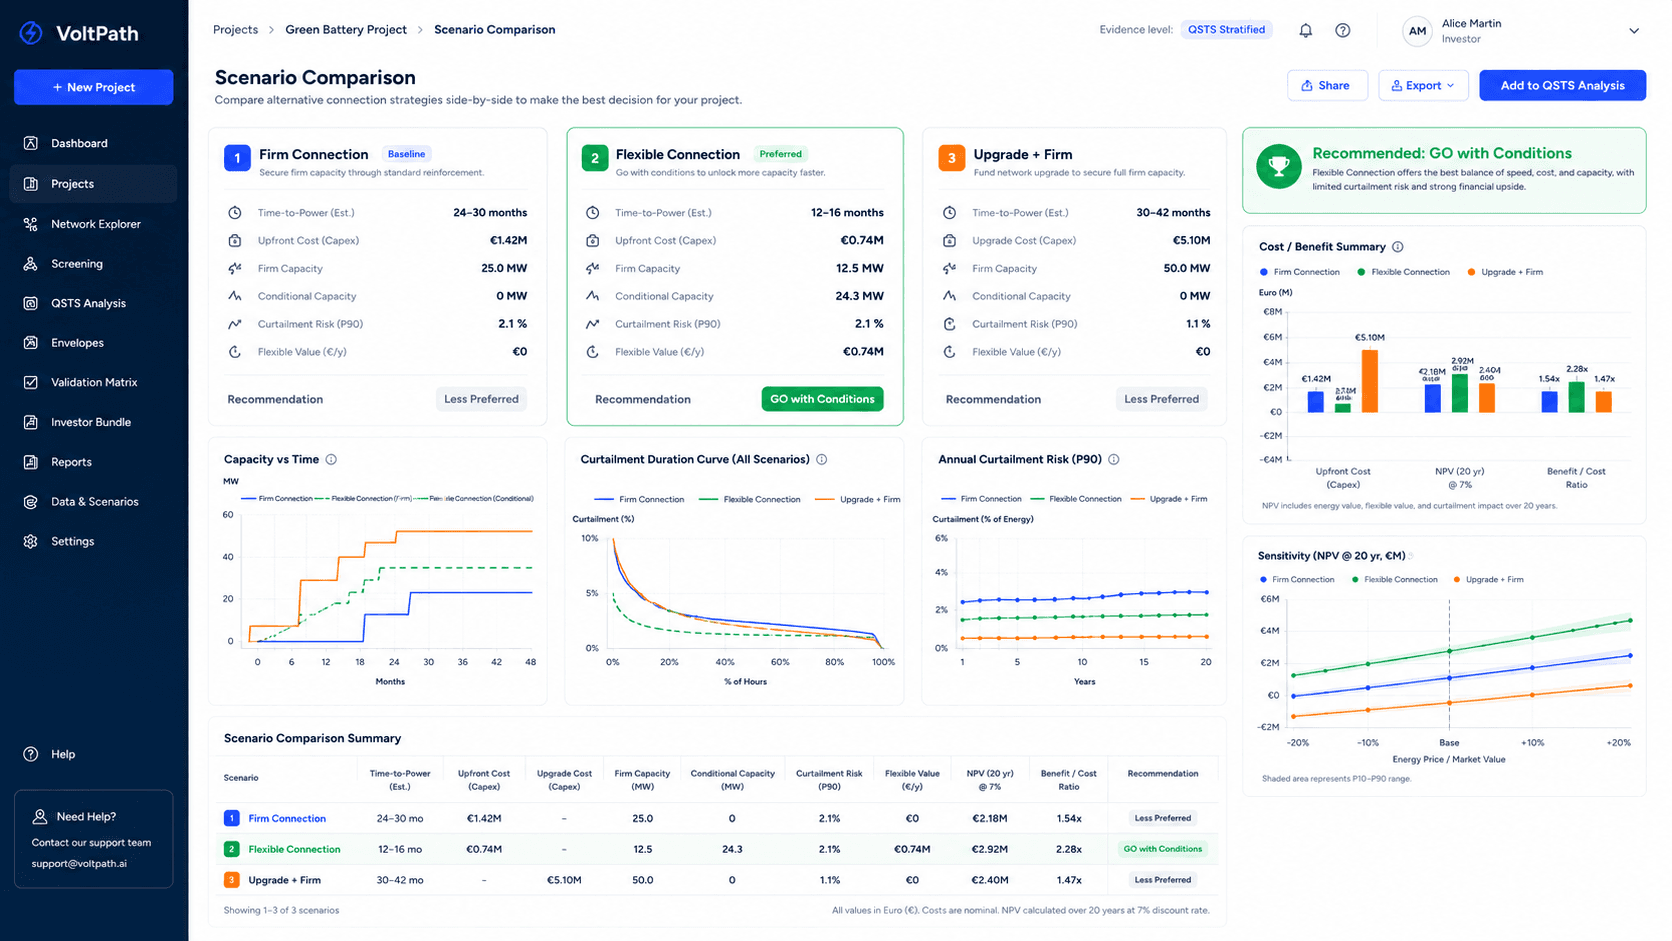This screenshot has width=1672, height=941.
Task: Open Investor Bundle menu item
Action: tap(94, 422)
